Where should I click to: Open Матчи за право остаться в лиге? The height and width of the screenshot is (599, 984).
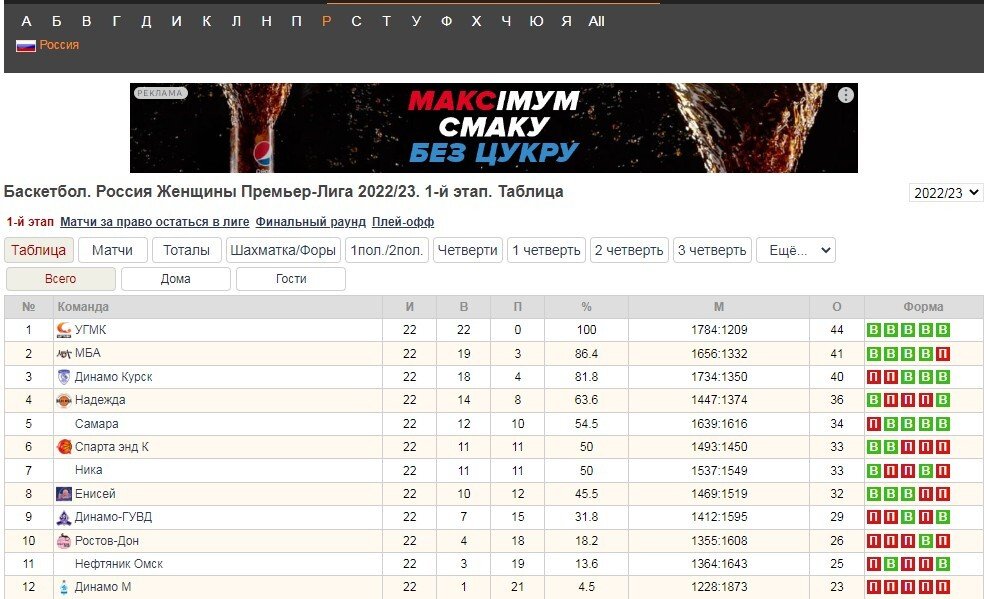[x=154, y=222]
